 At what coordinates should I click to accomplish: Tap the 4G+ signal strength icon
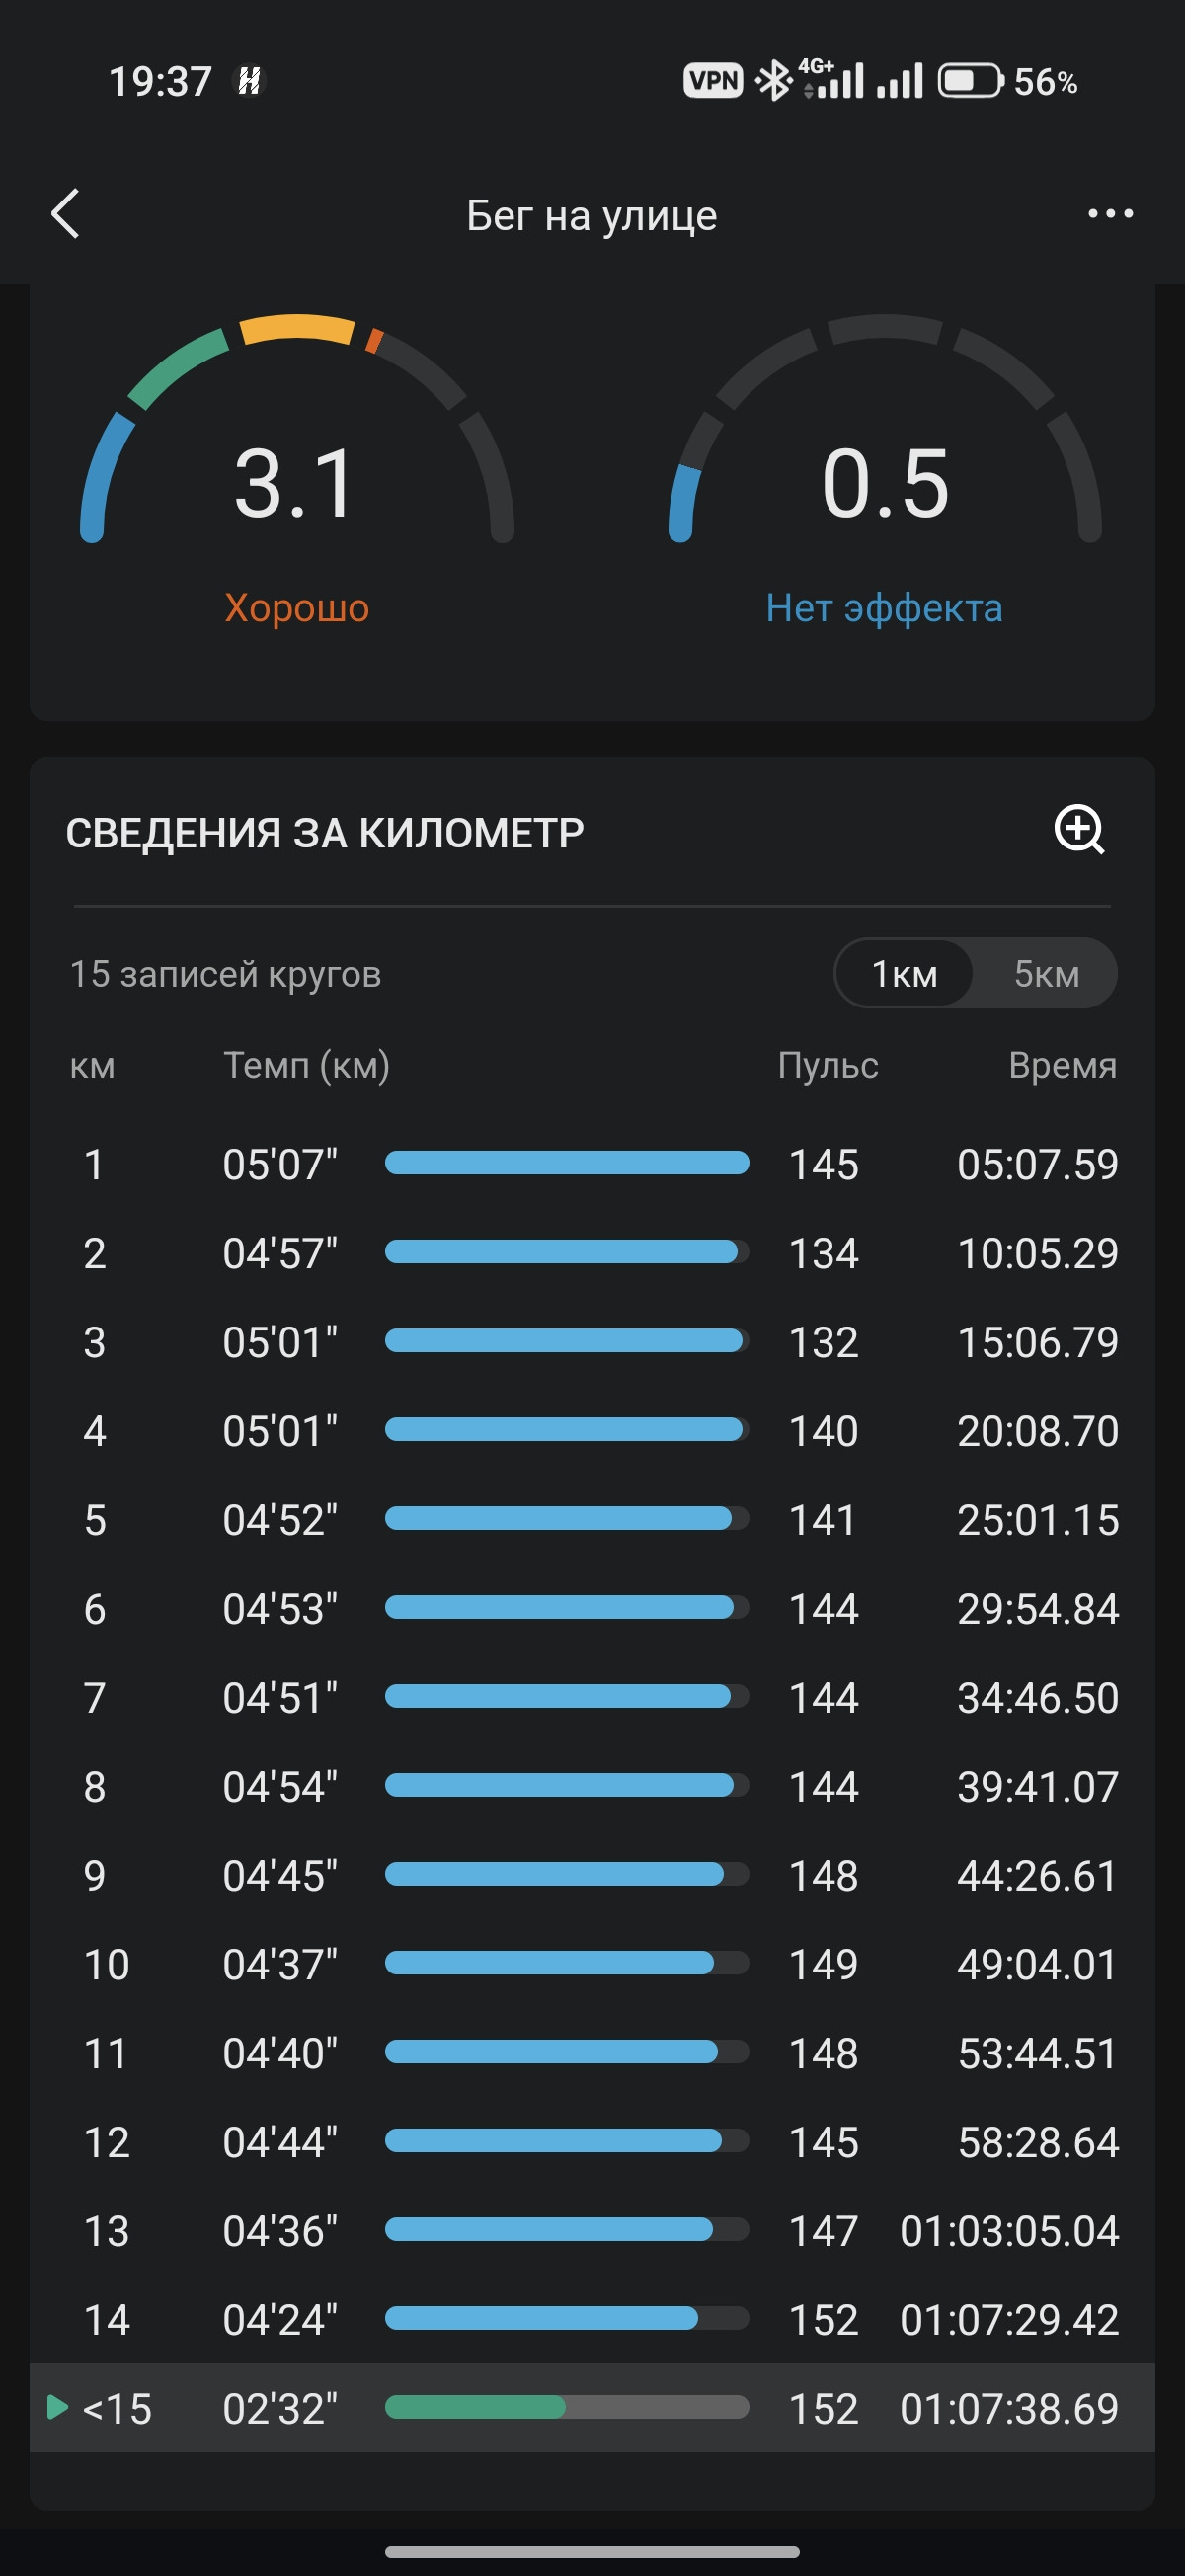pos(832,79)
